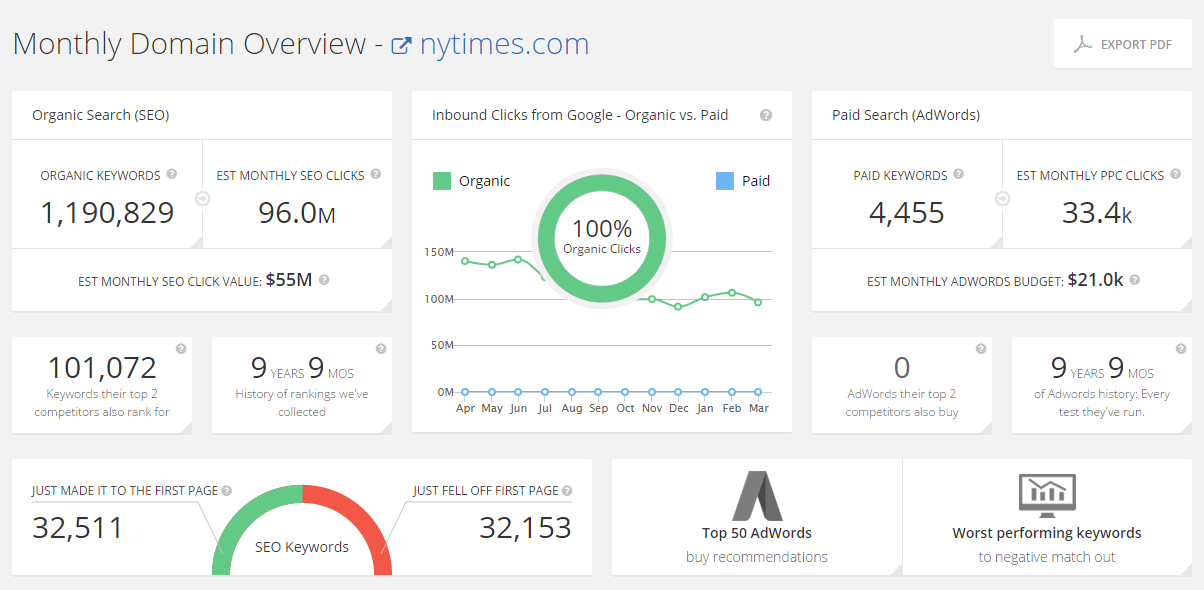Screen dimensions: 1204x590
Task: Open Worst performing keywords card
Action: (1047, 517)
